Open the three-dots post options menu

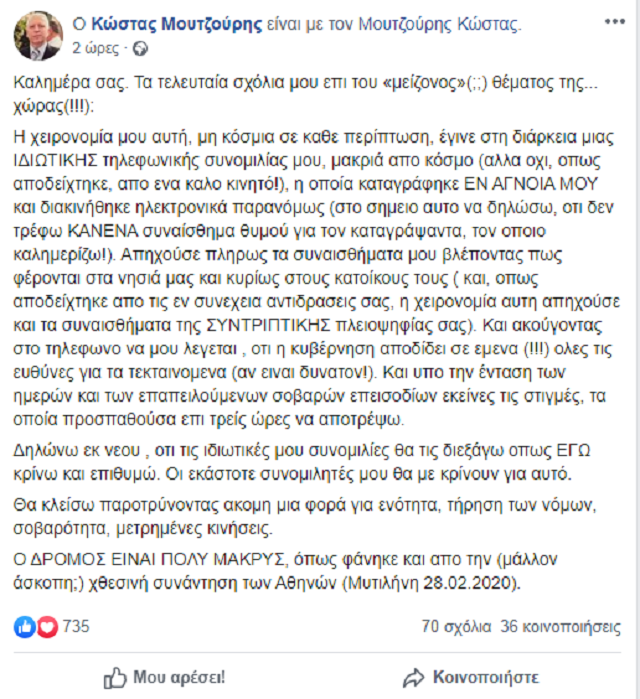615,21
